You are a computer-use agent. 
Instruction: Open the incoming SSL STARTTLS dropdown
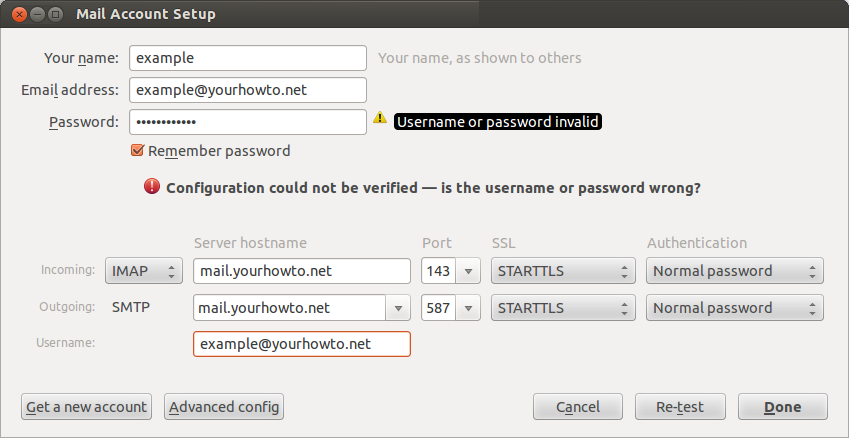coord(563,271)
